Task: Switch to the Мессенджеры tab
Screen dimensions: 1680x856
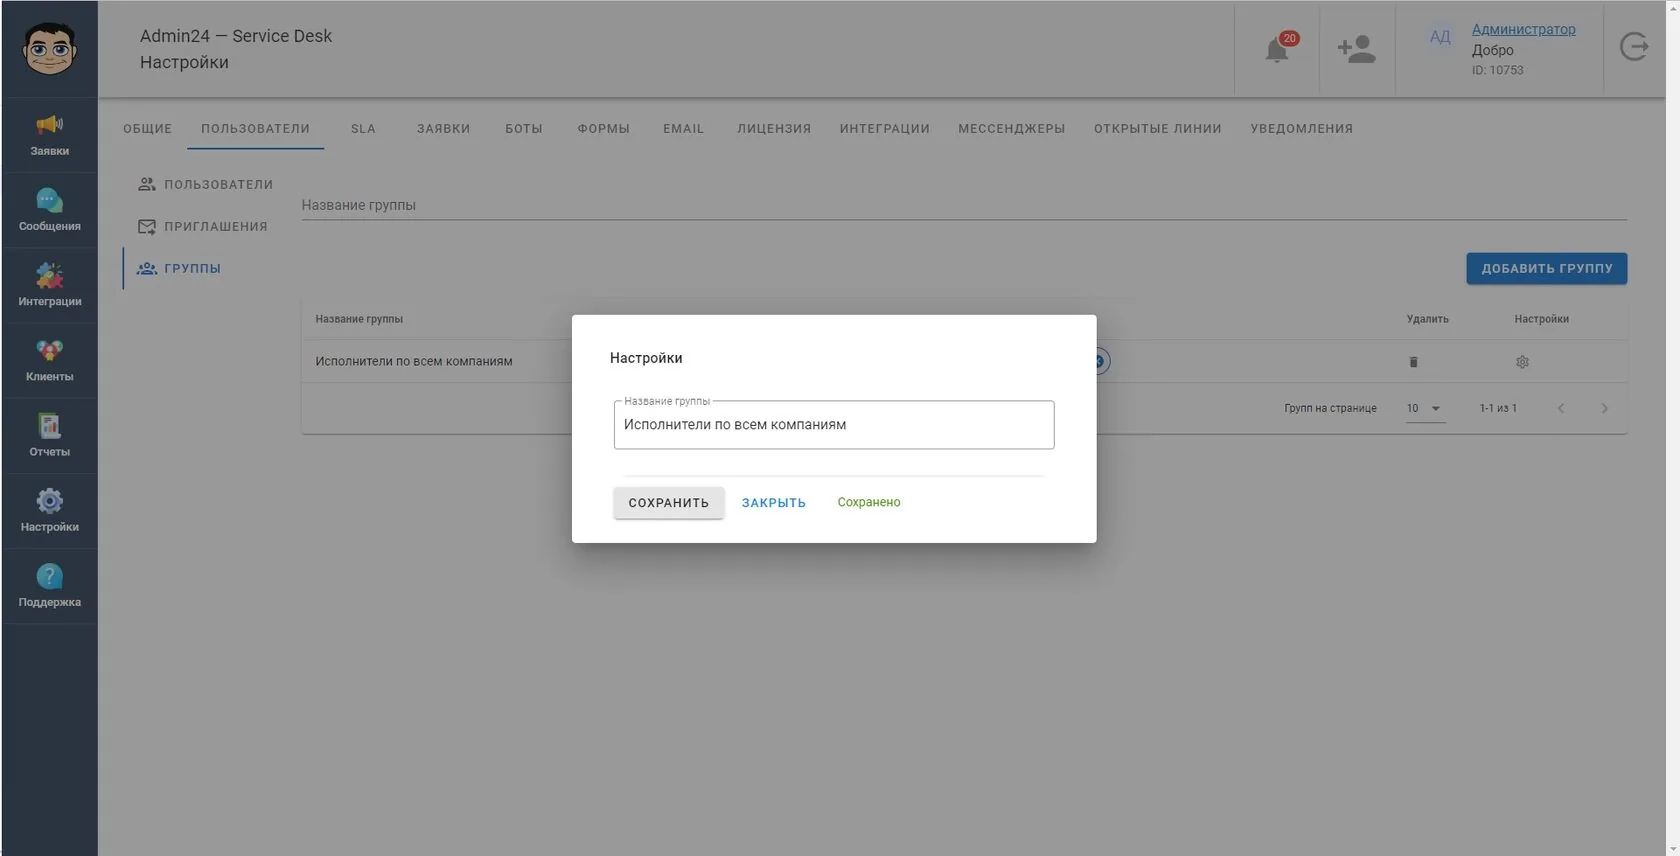Action: click(x=1011, y=129)
